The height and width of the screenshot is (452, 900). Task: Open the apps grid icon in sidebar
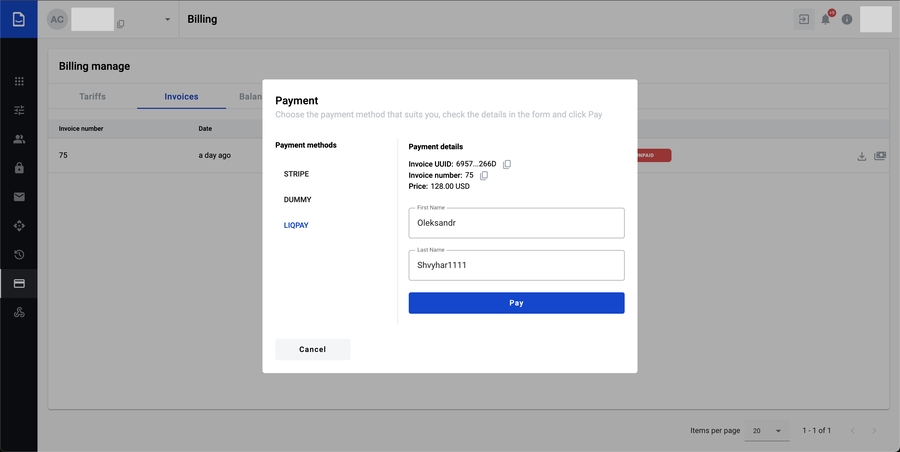pyautogui.click(x=19, y=81)
